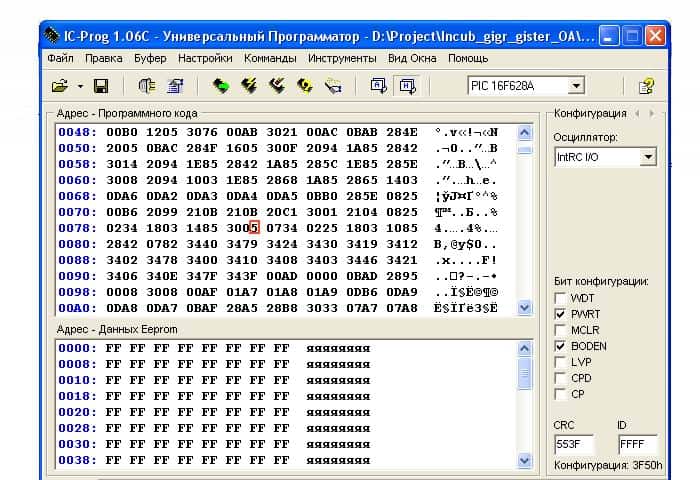This screenshot has width=700, height=480.
Task: Enable the CP code protection bit
Action: 560,394
